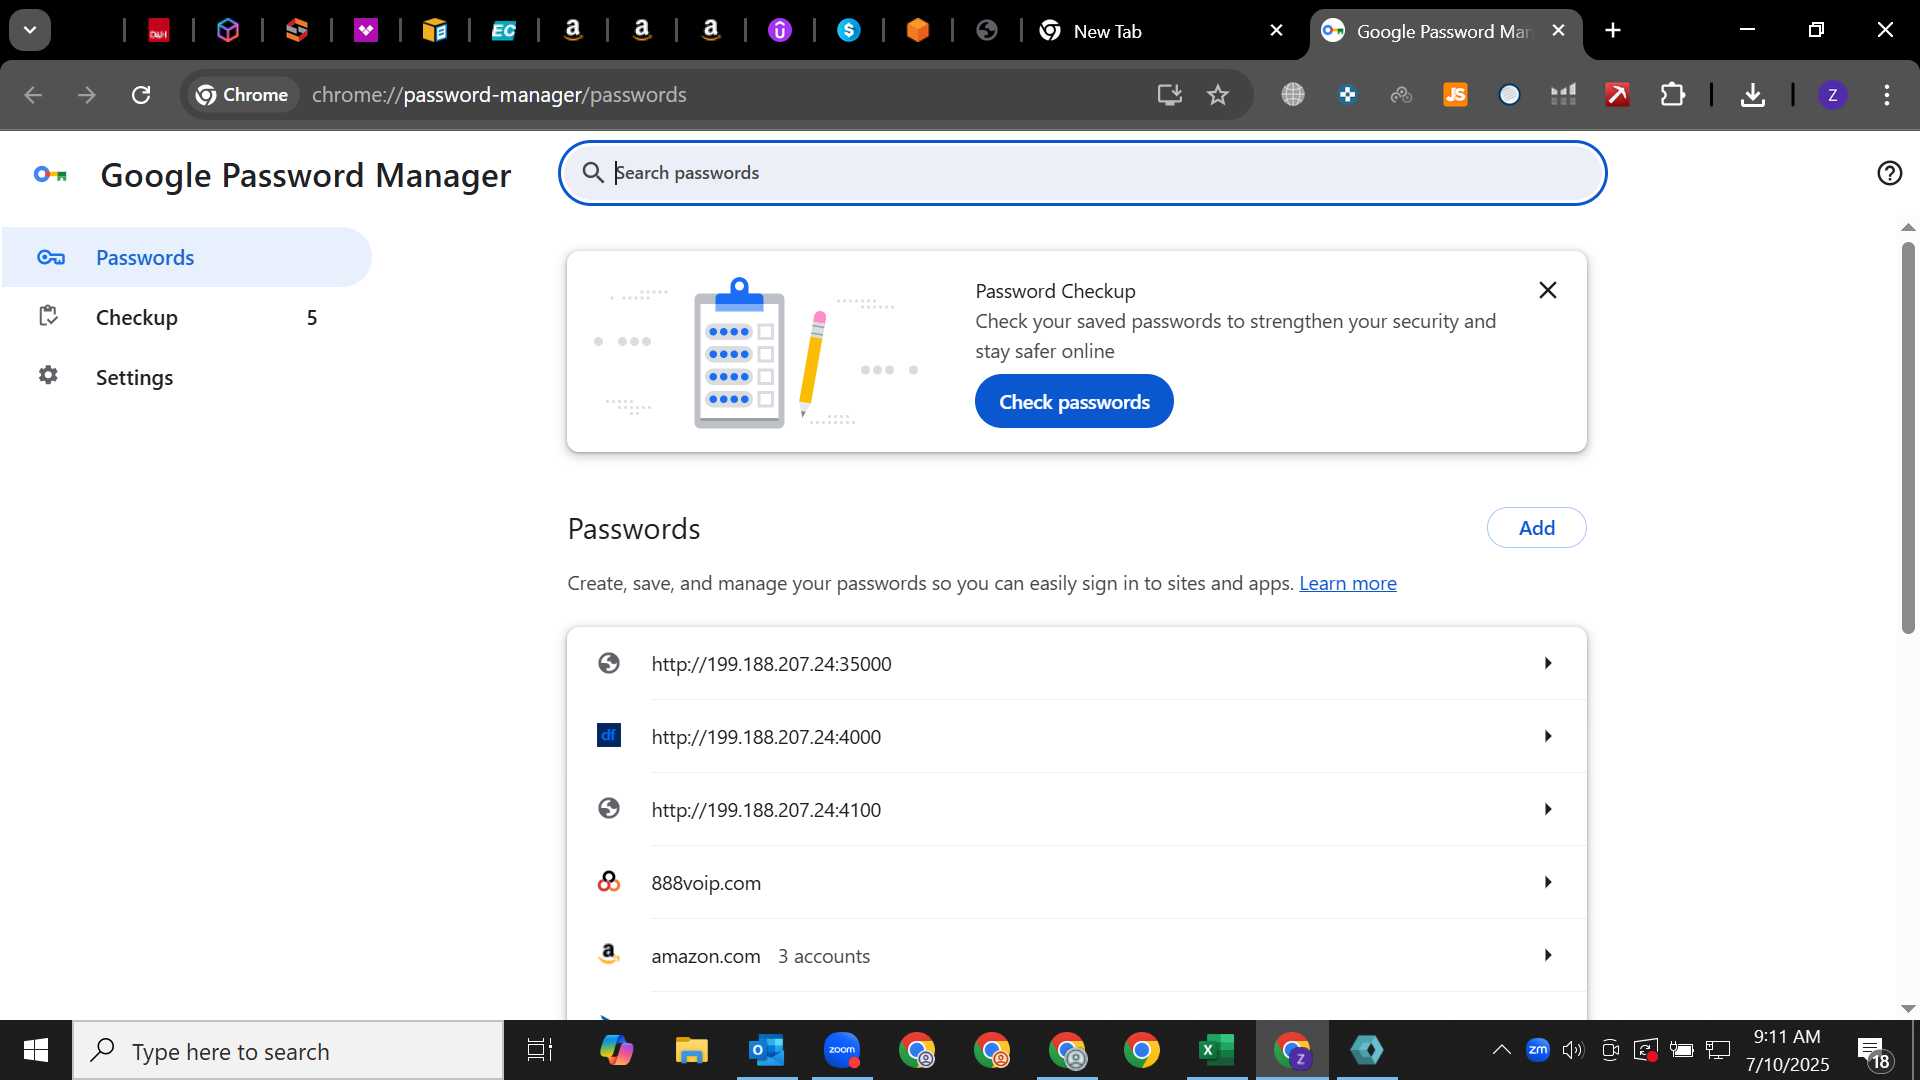Open the orange JS extension icon
Screen dimensions: 1920x1080
tap(1455, 95)
